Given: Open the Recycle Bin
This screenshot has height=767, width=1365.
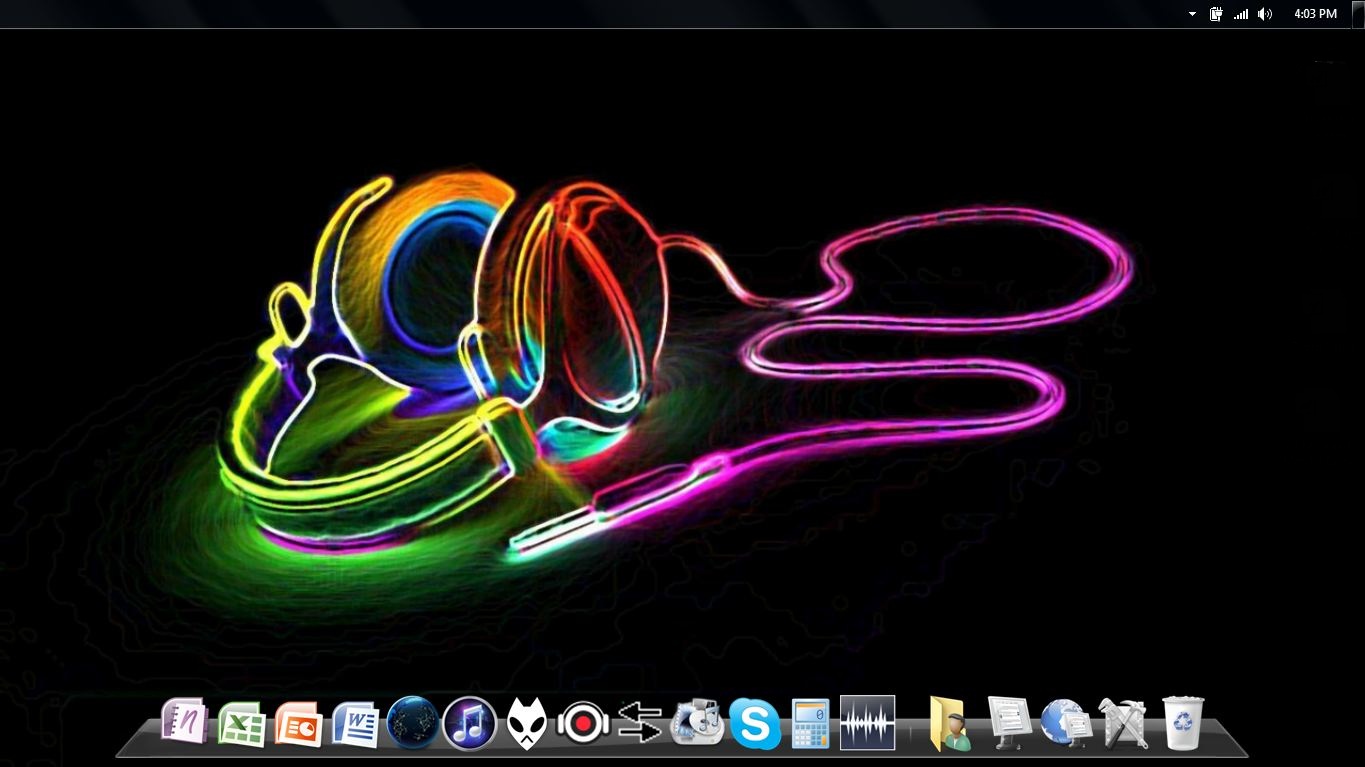Looking at the screenshot, I should (1183, 722).
